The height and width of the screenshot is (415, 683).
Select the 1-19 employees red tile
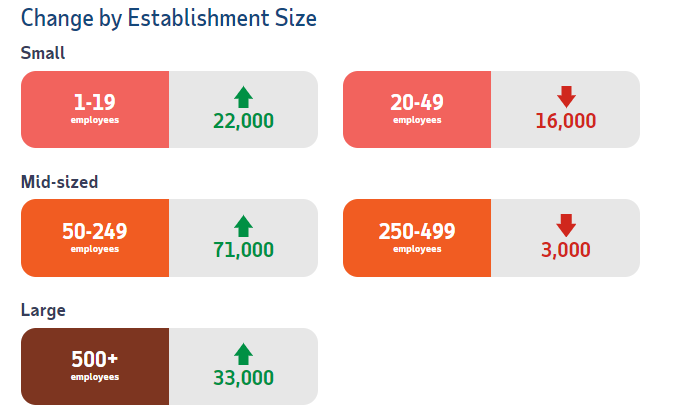95,109
